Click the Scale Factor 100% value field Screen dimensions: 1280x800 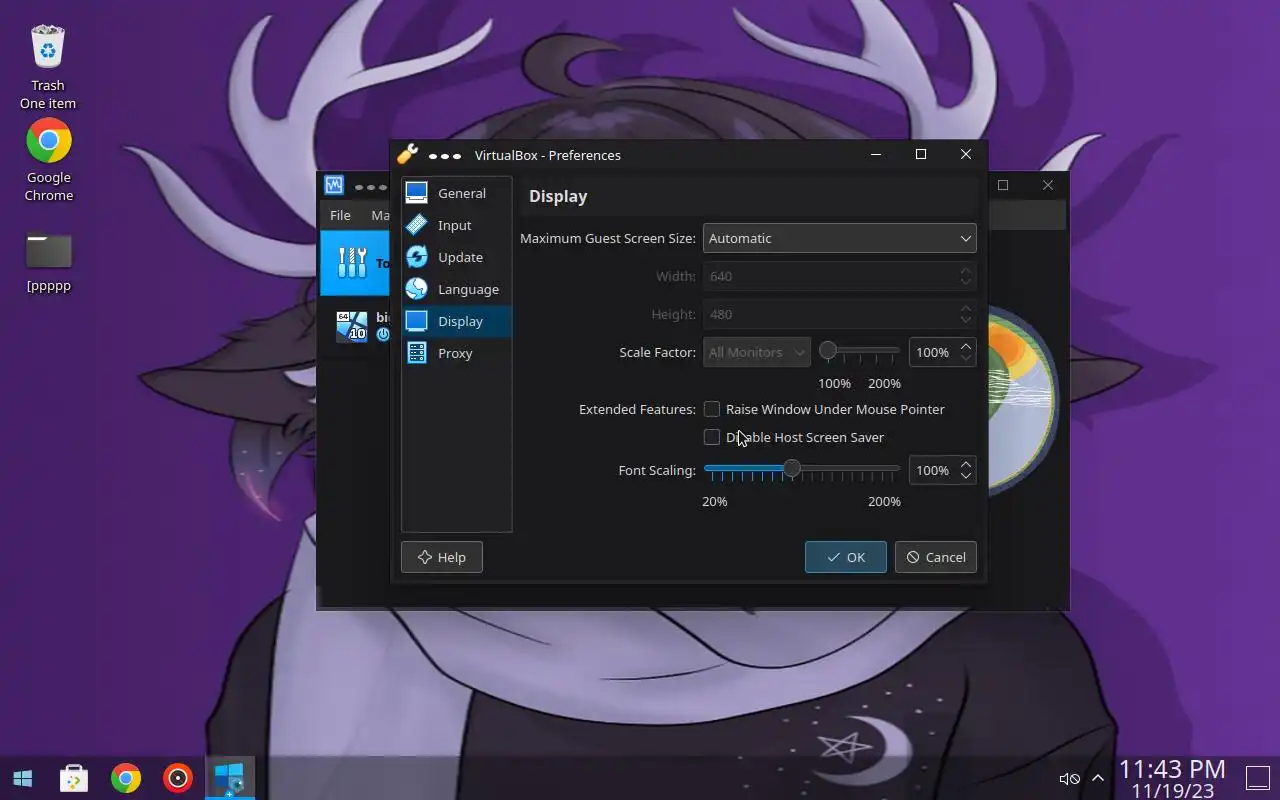pos(932,352)
